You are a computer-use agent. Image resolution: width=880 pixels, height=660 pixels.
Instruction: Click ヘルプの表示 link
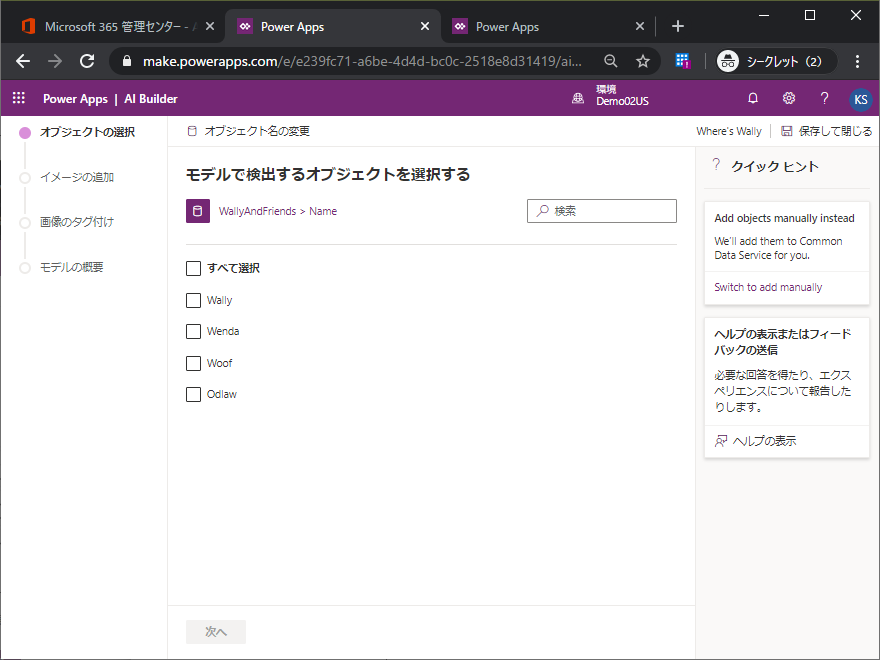click(764, 441)
